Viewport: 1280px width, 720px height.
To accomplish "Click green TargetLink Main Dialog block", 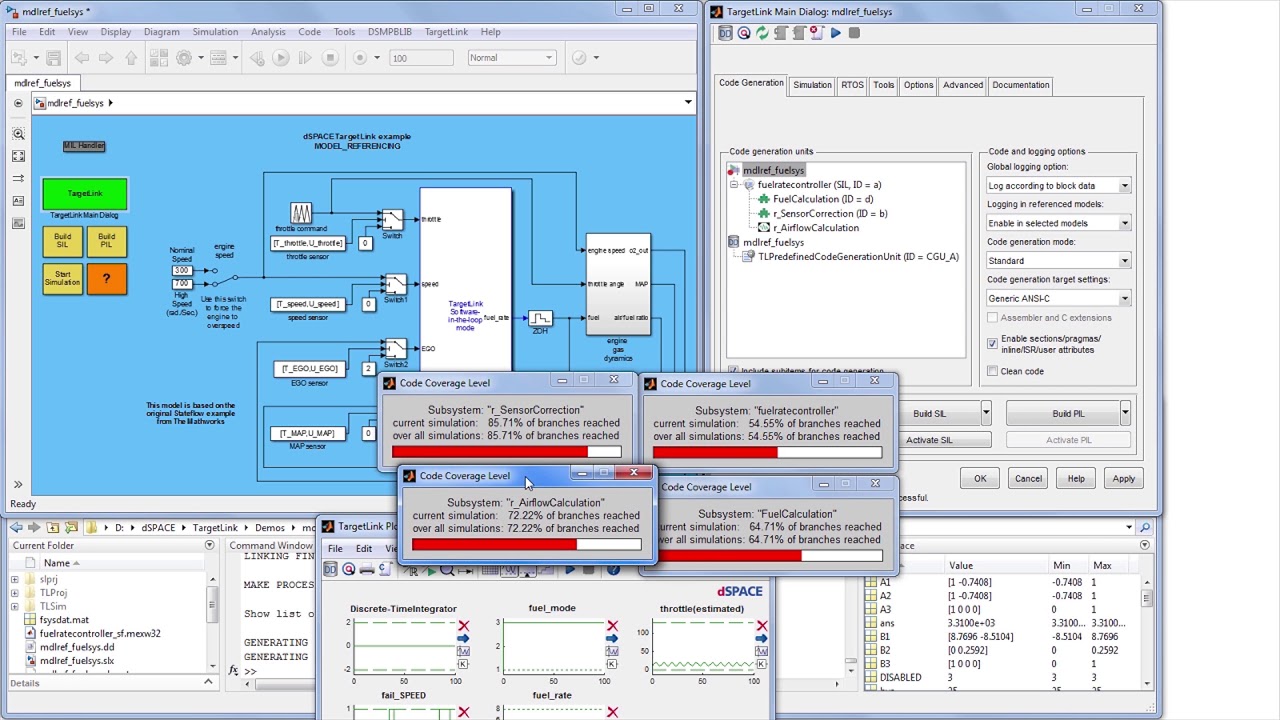I will click(84, 194).
